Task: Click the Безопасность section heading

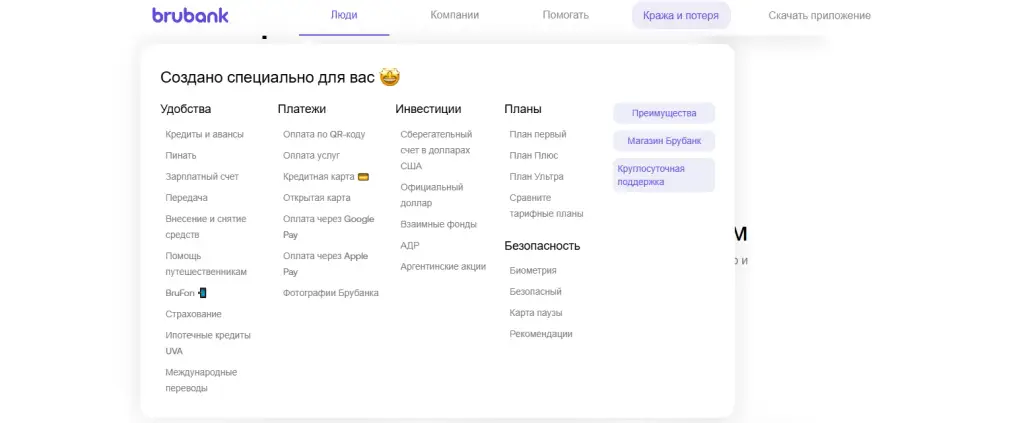Action: [542, 246]
